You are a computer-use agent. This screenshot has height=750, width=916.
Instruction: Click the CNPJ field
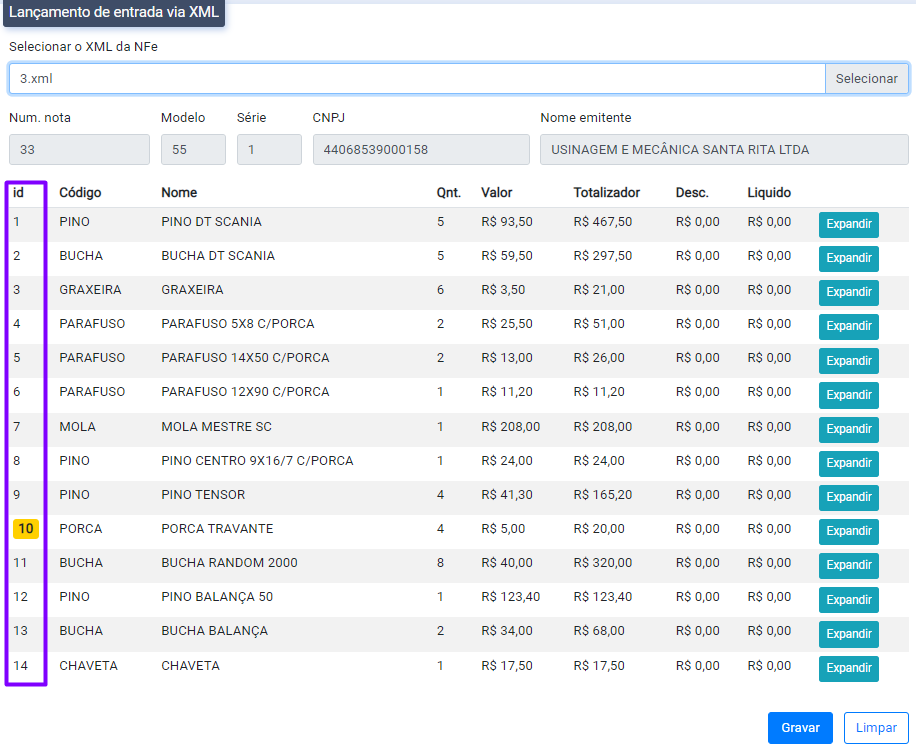[x=420, y=150]
